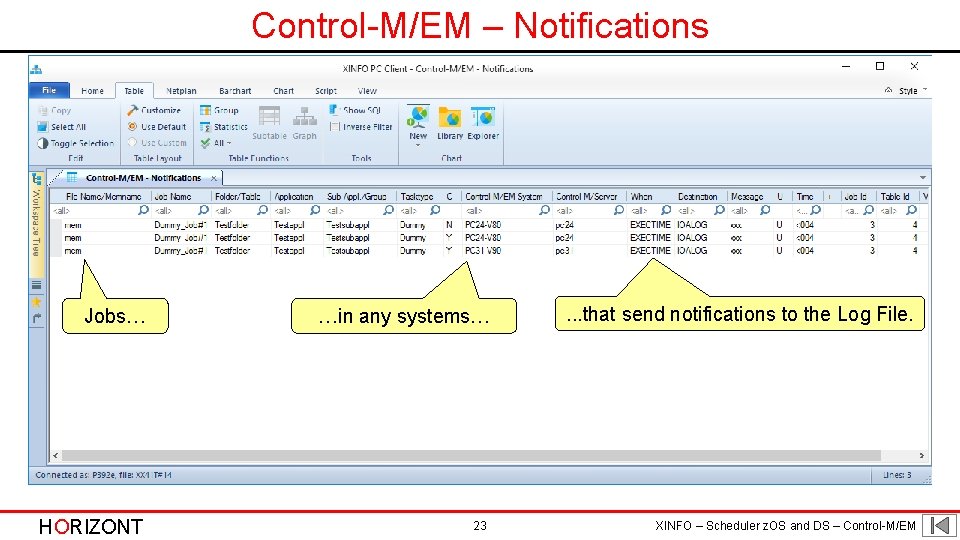Click Toggle Selection in the ribbon
This screenshot has height=540, width=960.
tap(76, 143)
